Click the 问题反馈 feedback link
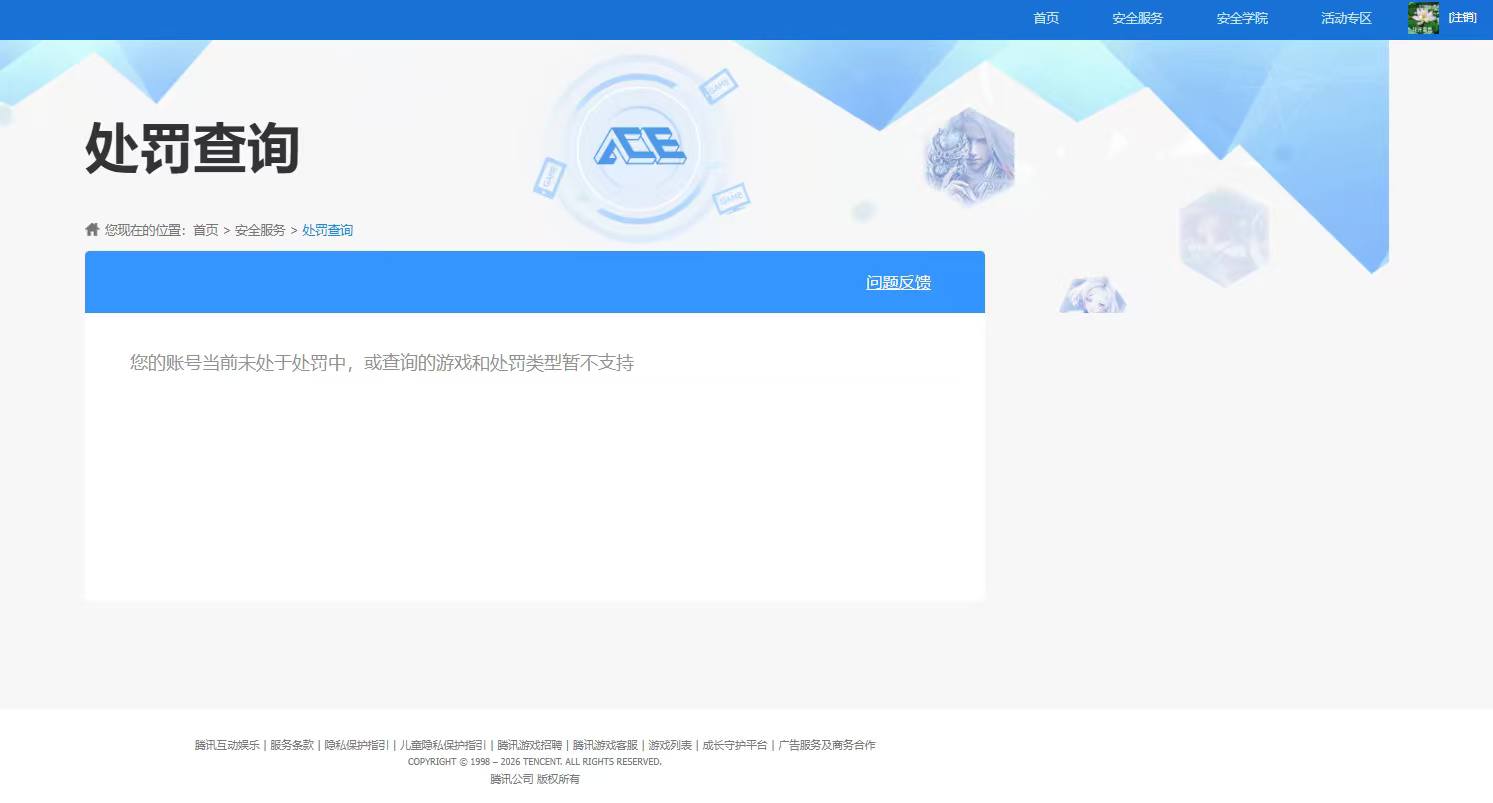Viewport: 1493px width, 803px height. coord(897,282)
